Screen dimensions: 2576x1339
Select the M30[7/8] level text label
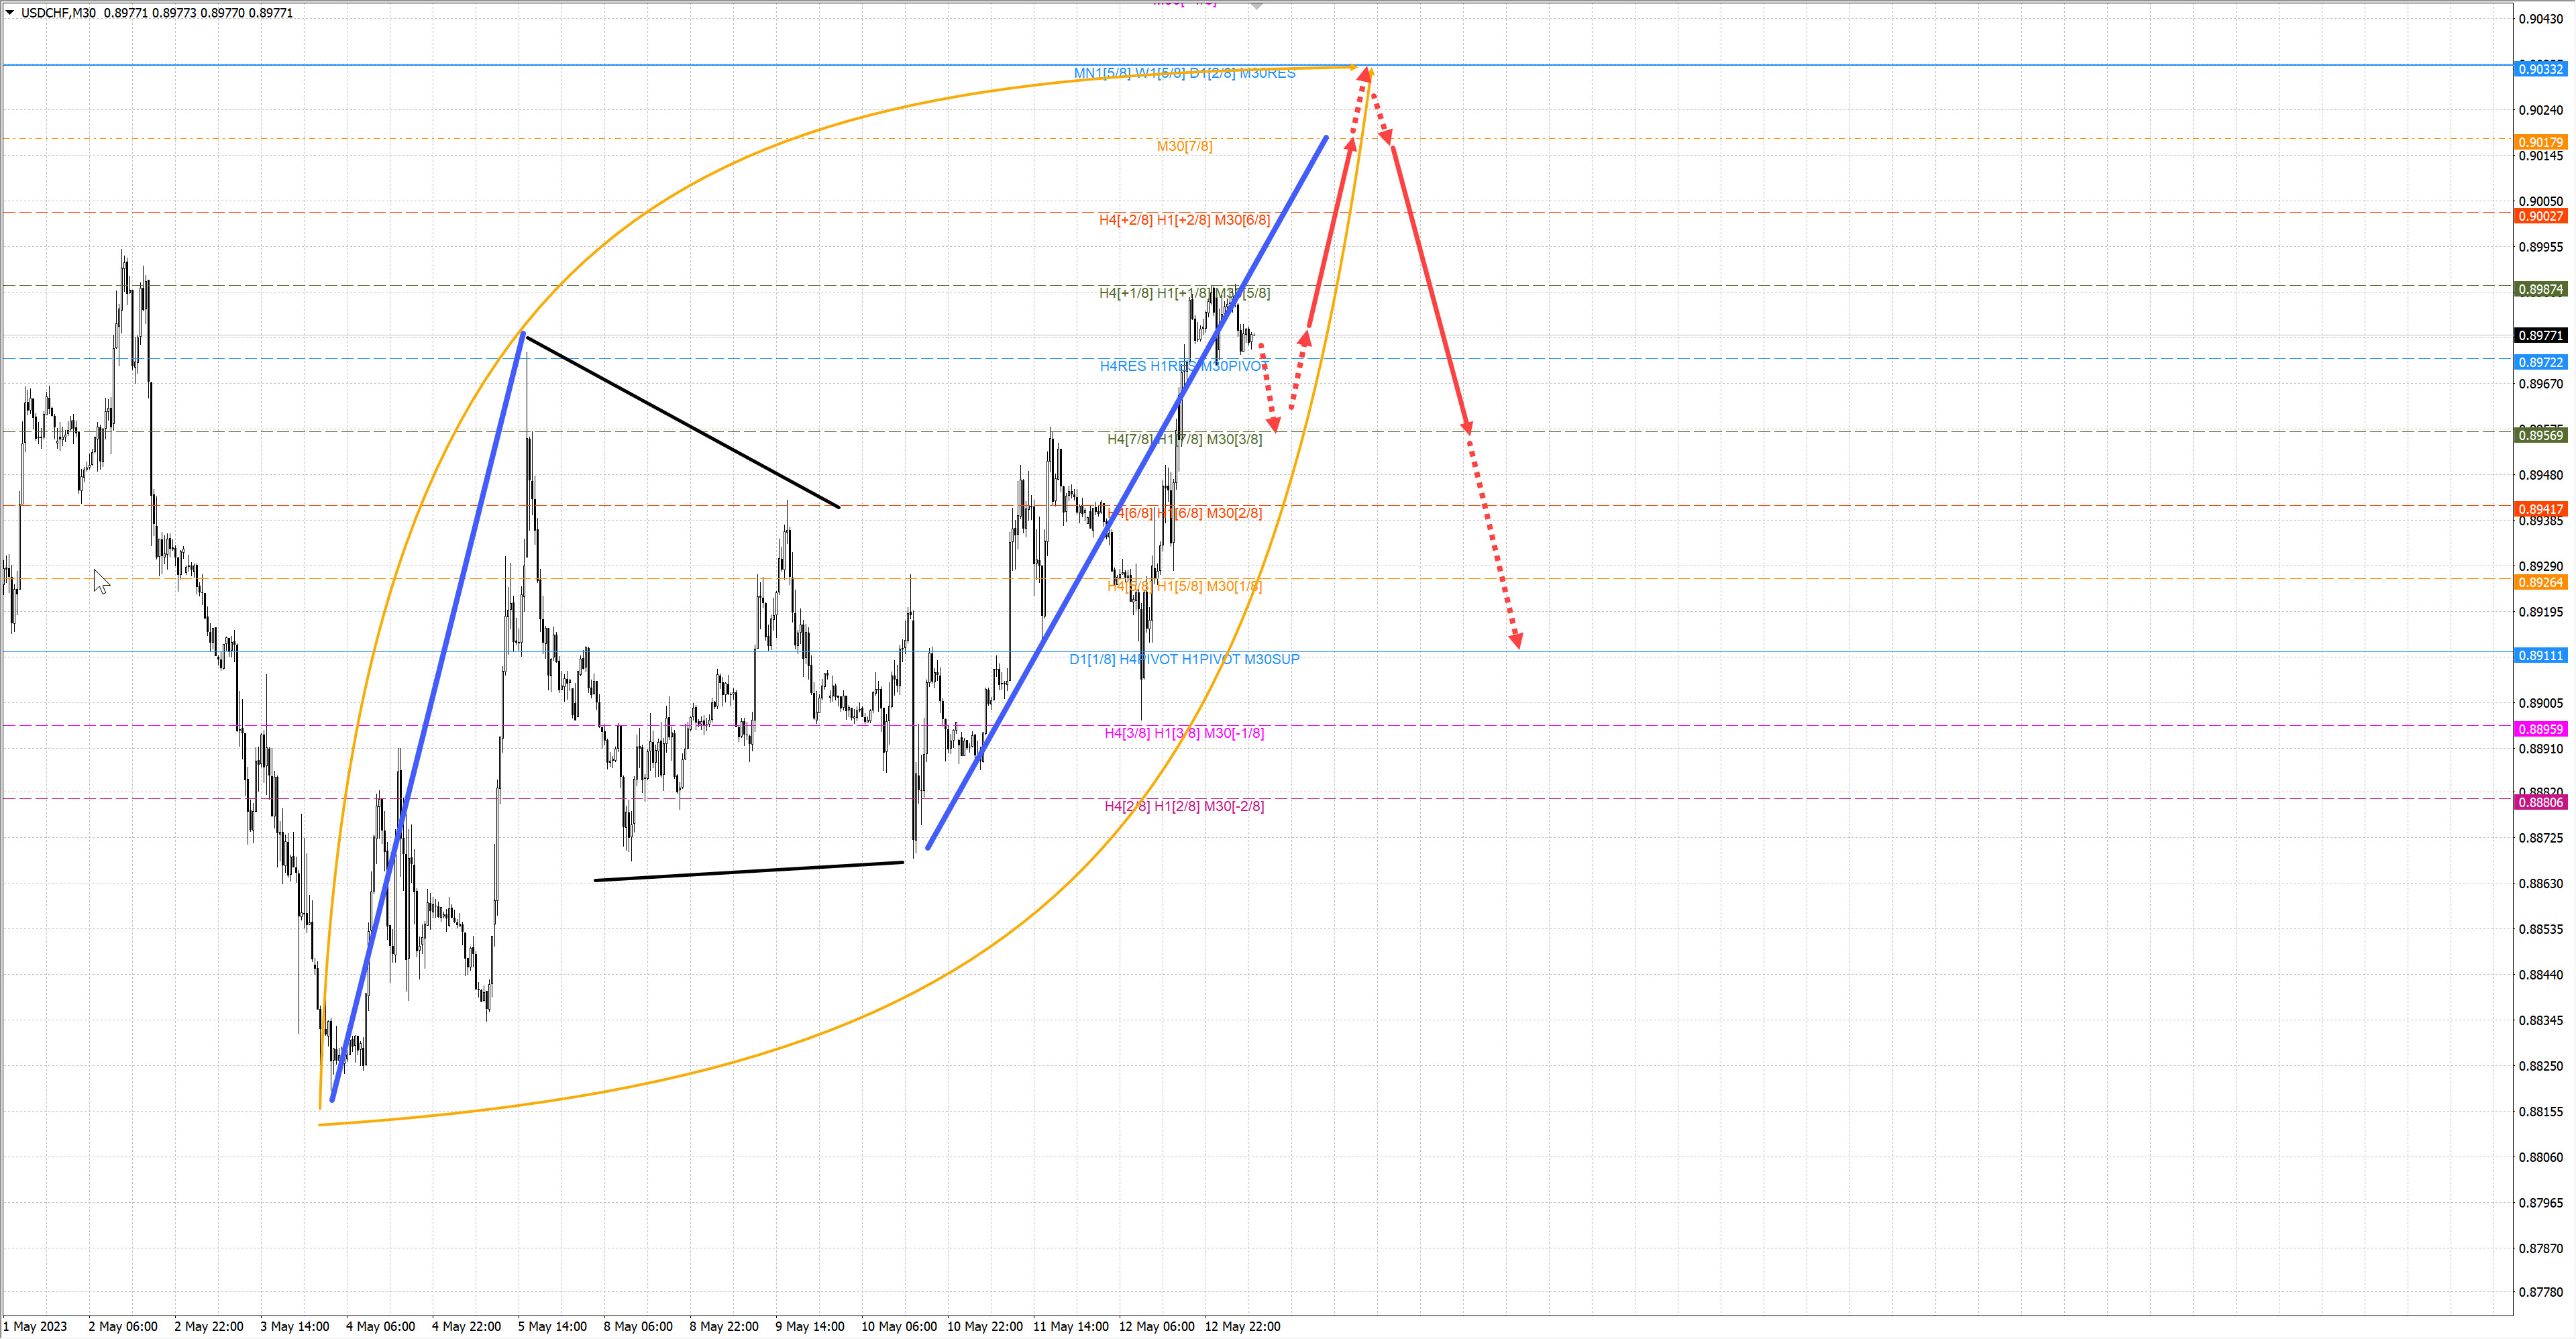(x=1184, y=146)
